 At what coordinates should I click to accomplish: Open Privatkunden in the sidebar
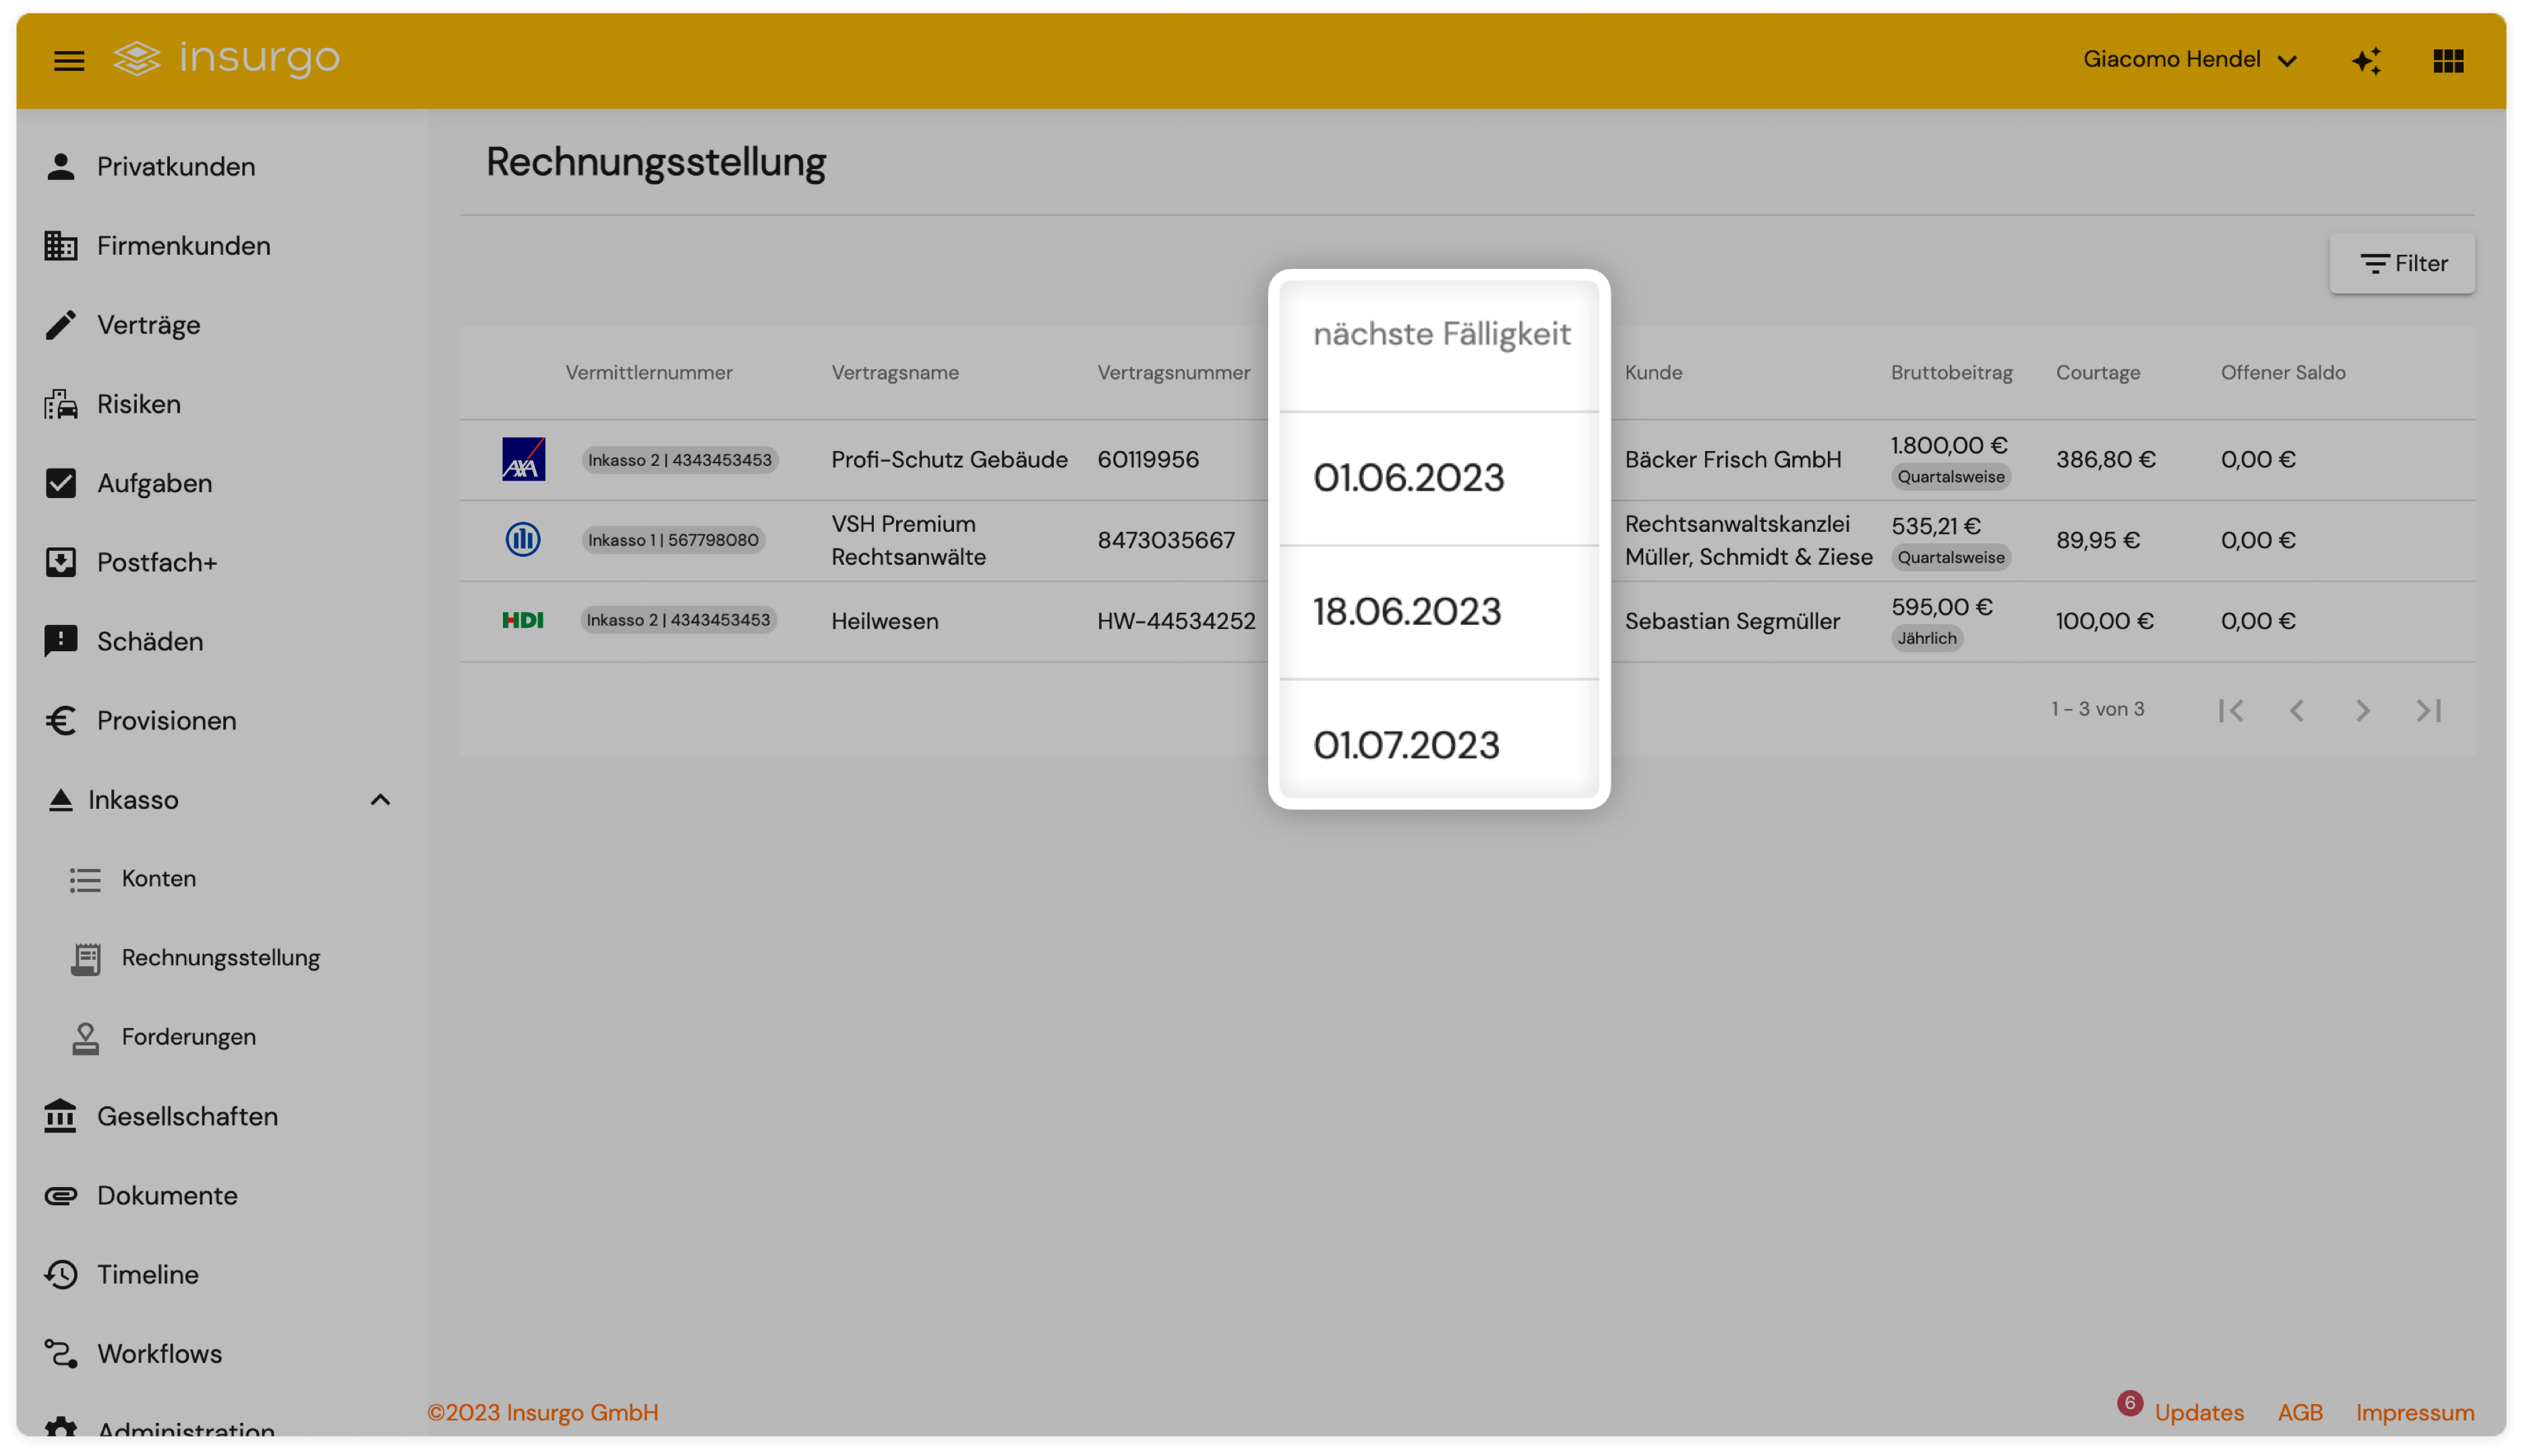(x=176, y=166)
